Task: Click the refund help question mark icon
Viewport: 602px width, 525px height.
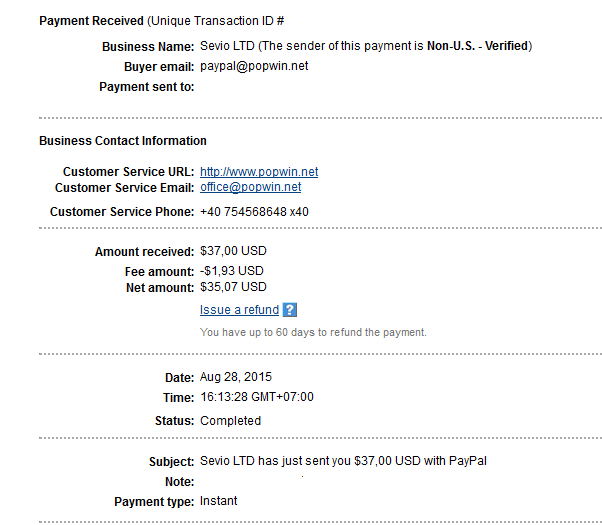Action: coord(289,310)
